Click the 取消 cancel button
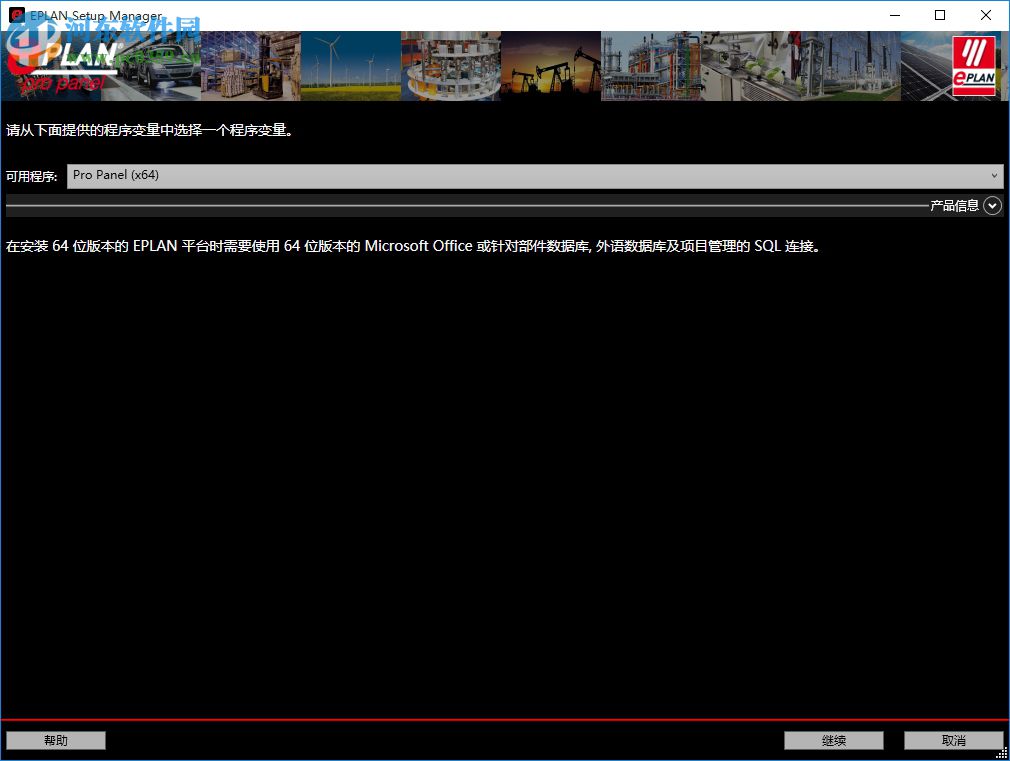Image resolution: width=1010 pixels, height=761 pixels. (953, 740)
